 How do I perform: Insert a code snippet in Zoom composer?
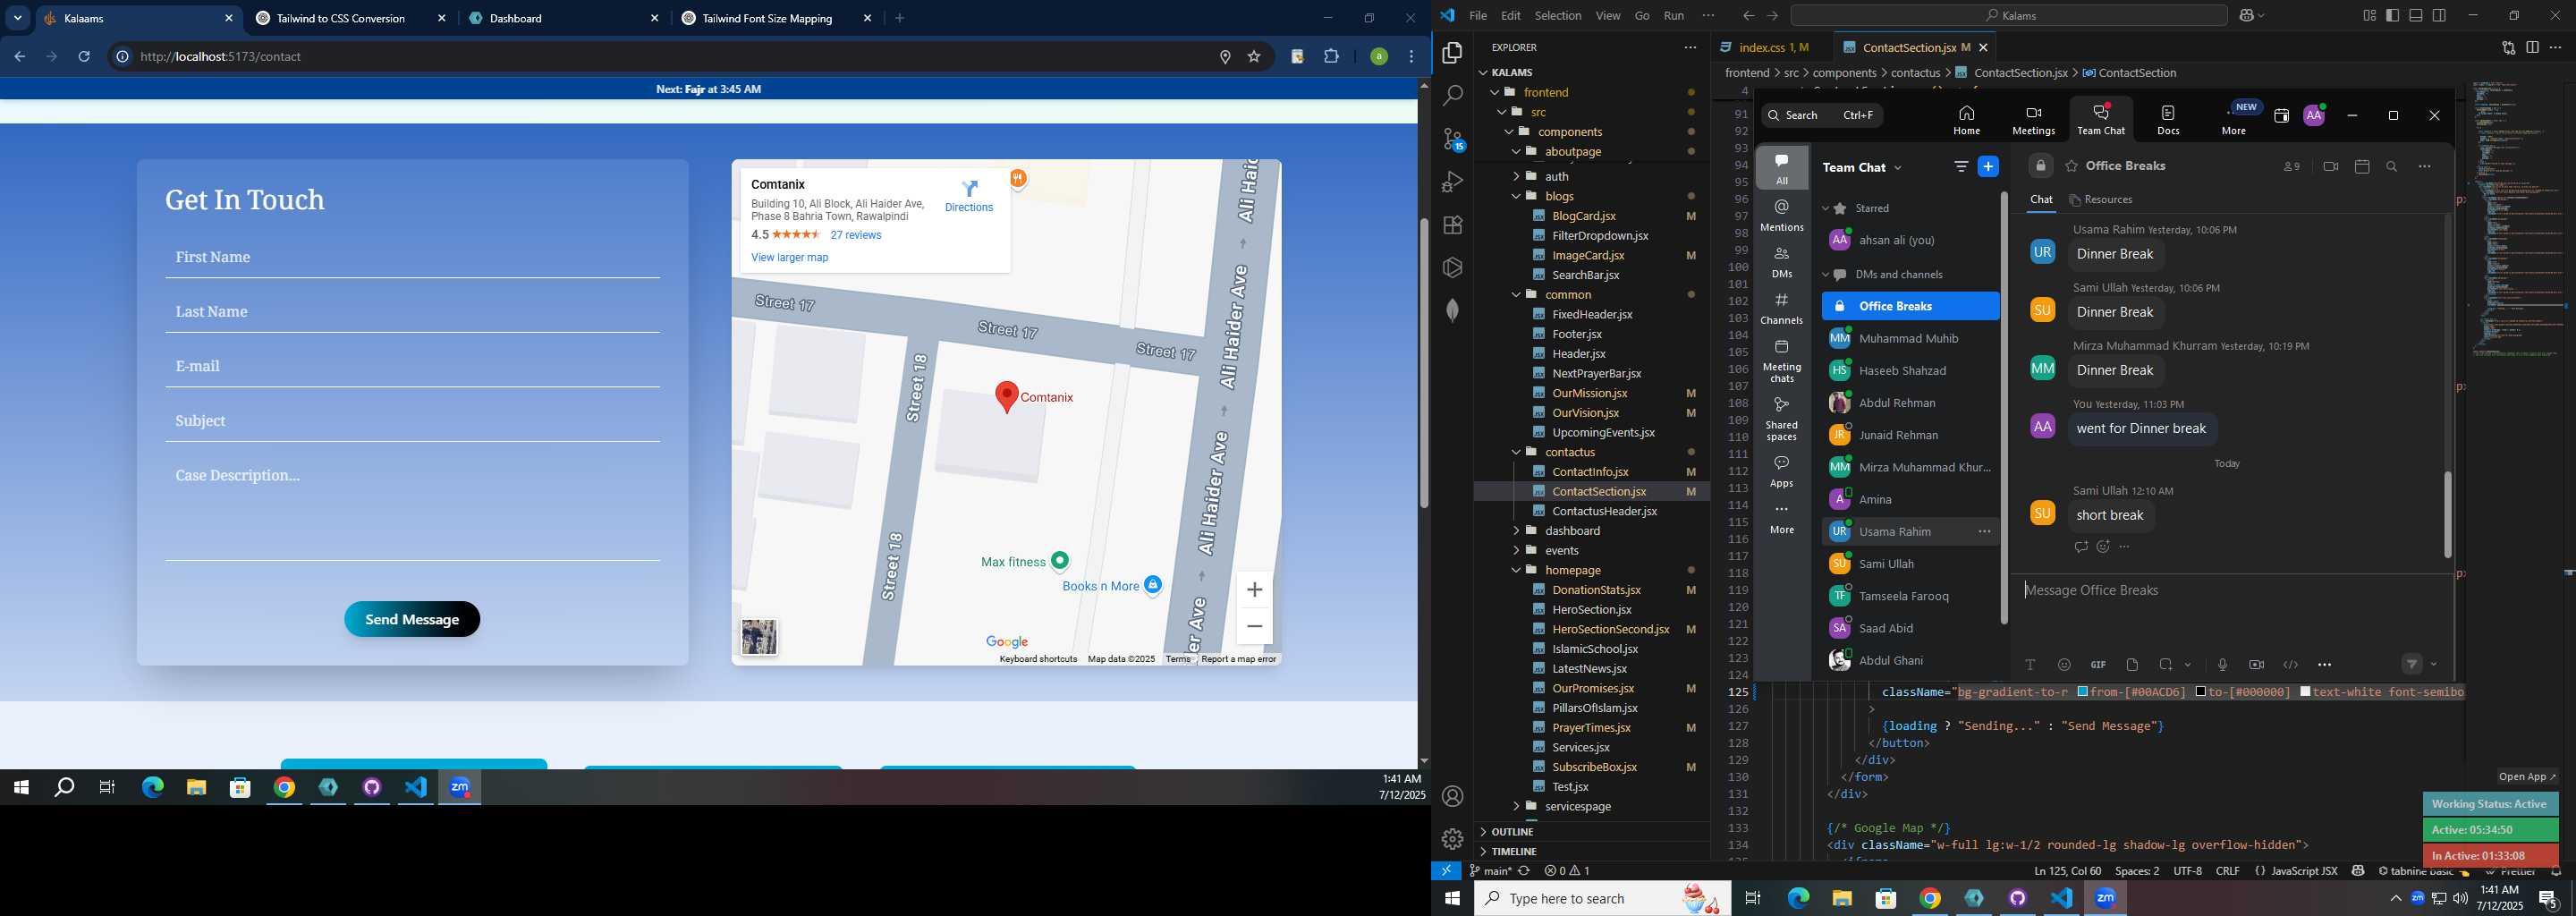[x=2290, y=664]
